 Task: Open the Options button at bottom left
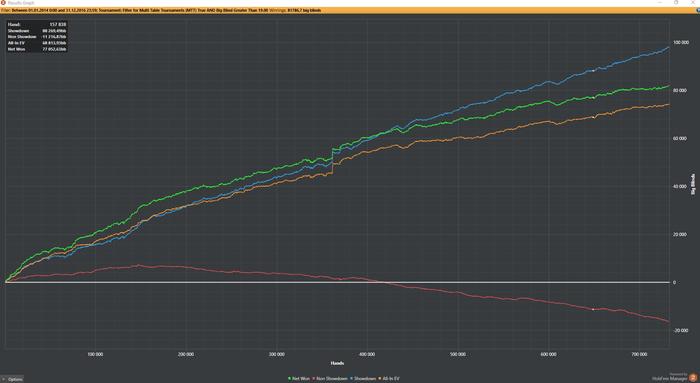[12, 379]
